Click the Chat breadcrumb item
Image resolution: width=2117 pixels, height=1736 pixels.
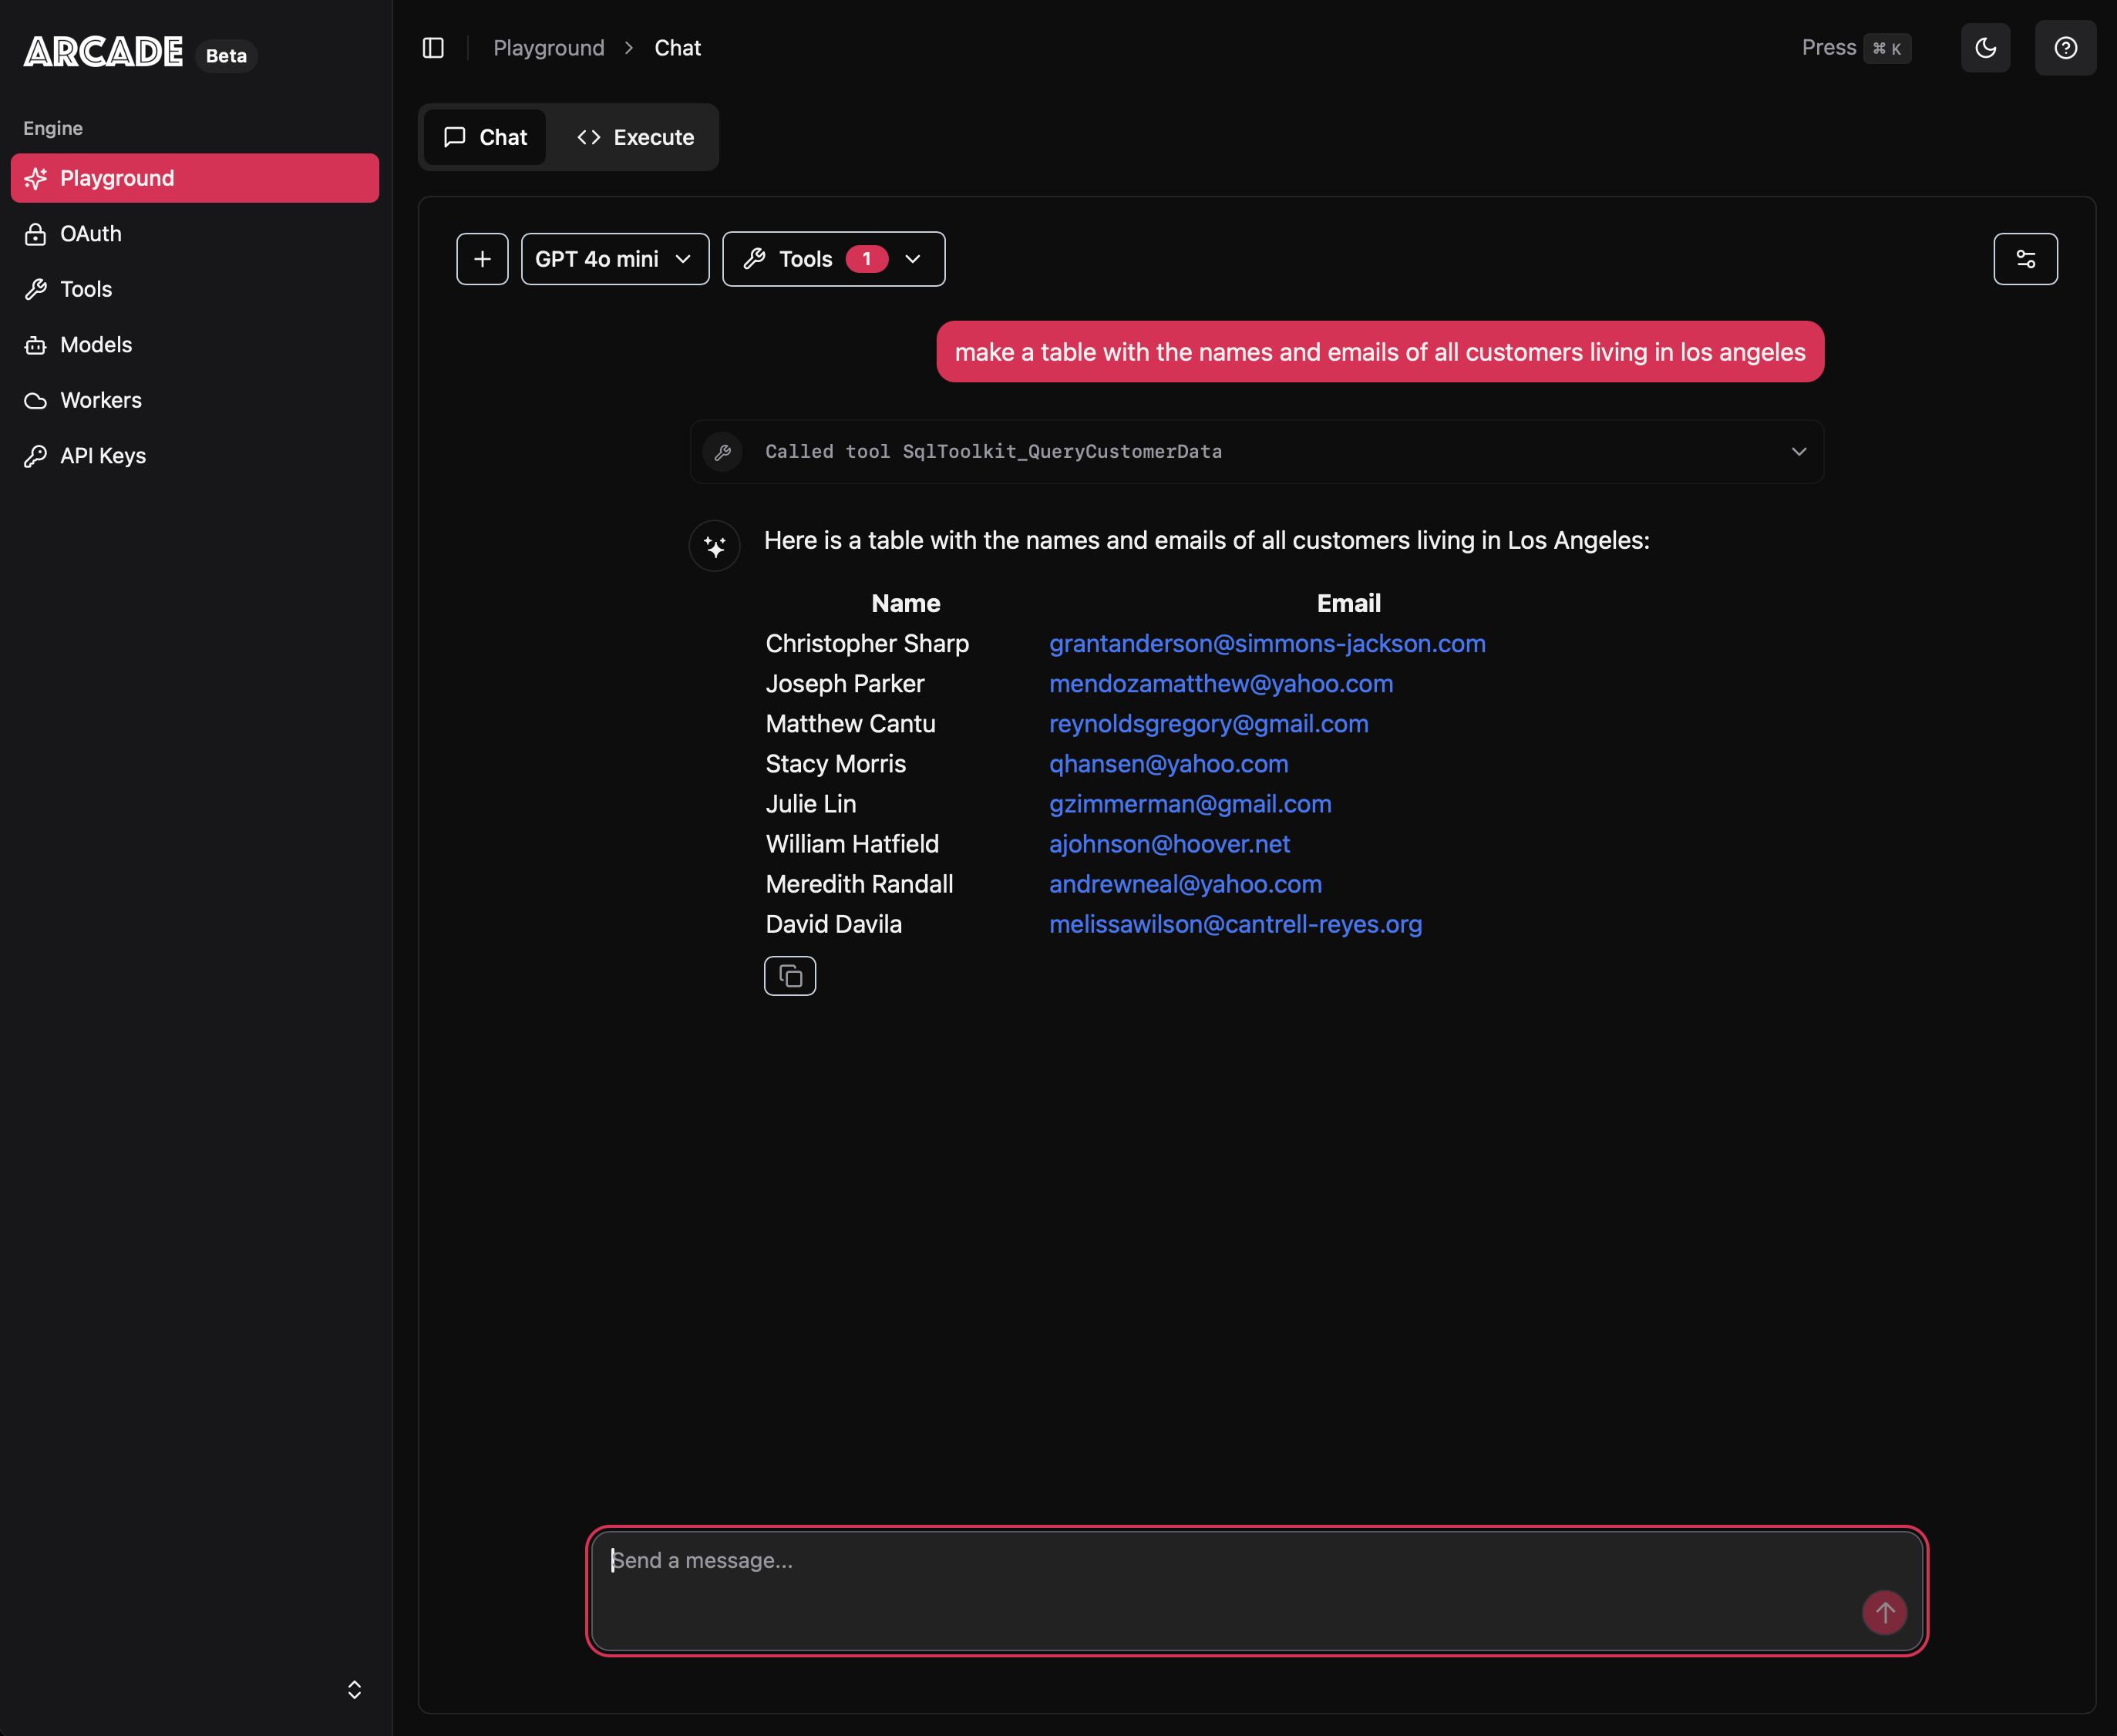click(x=678, y=48)
